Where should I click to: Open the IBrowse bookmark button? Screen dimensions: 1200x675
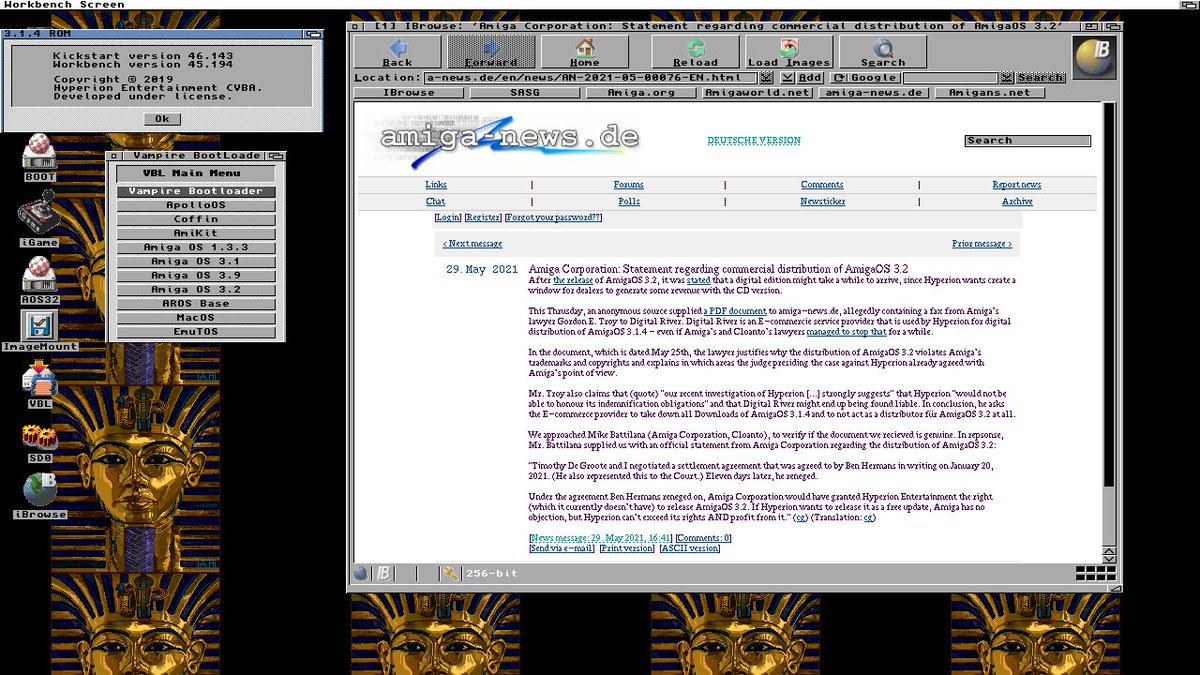408,92
